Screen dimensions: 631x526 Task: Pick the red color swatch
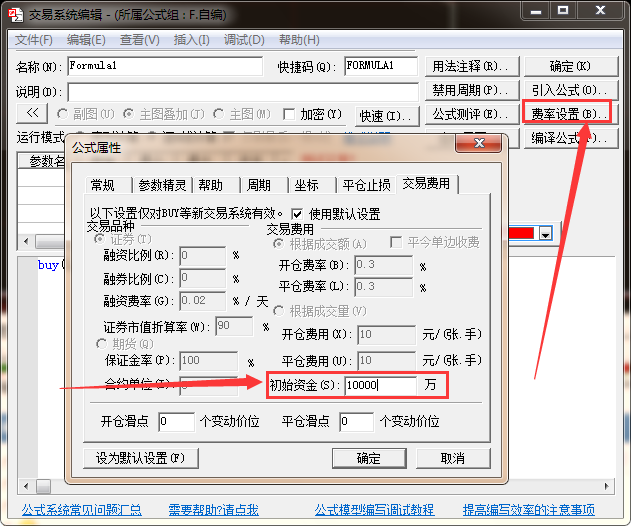[x=522, y=233]
